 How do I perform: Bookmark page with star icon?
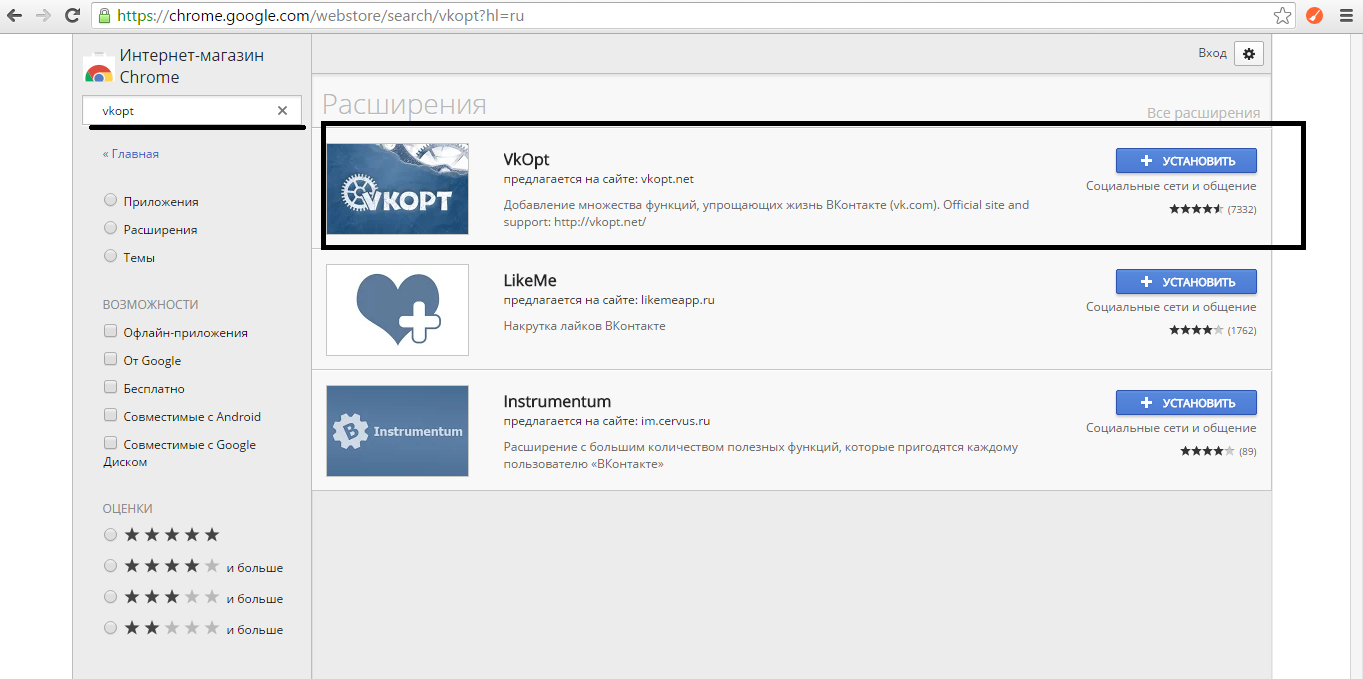pyautogui.click(x=1282, y=16)
